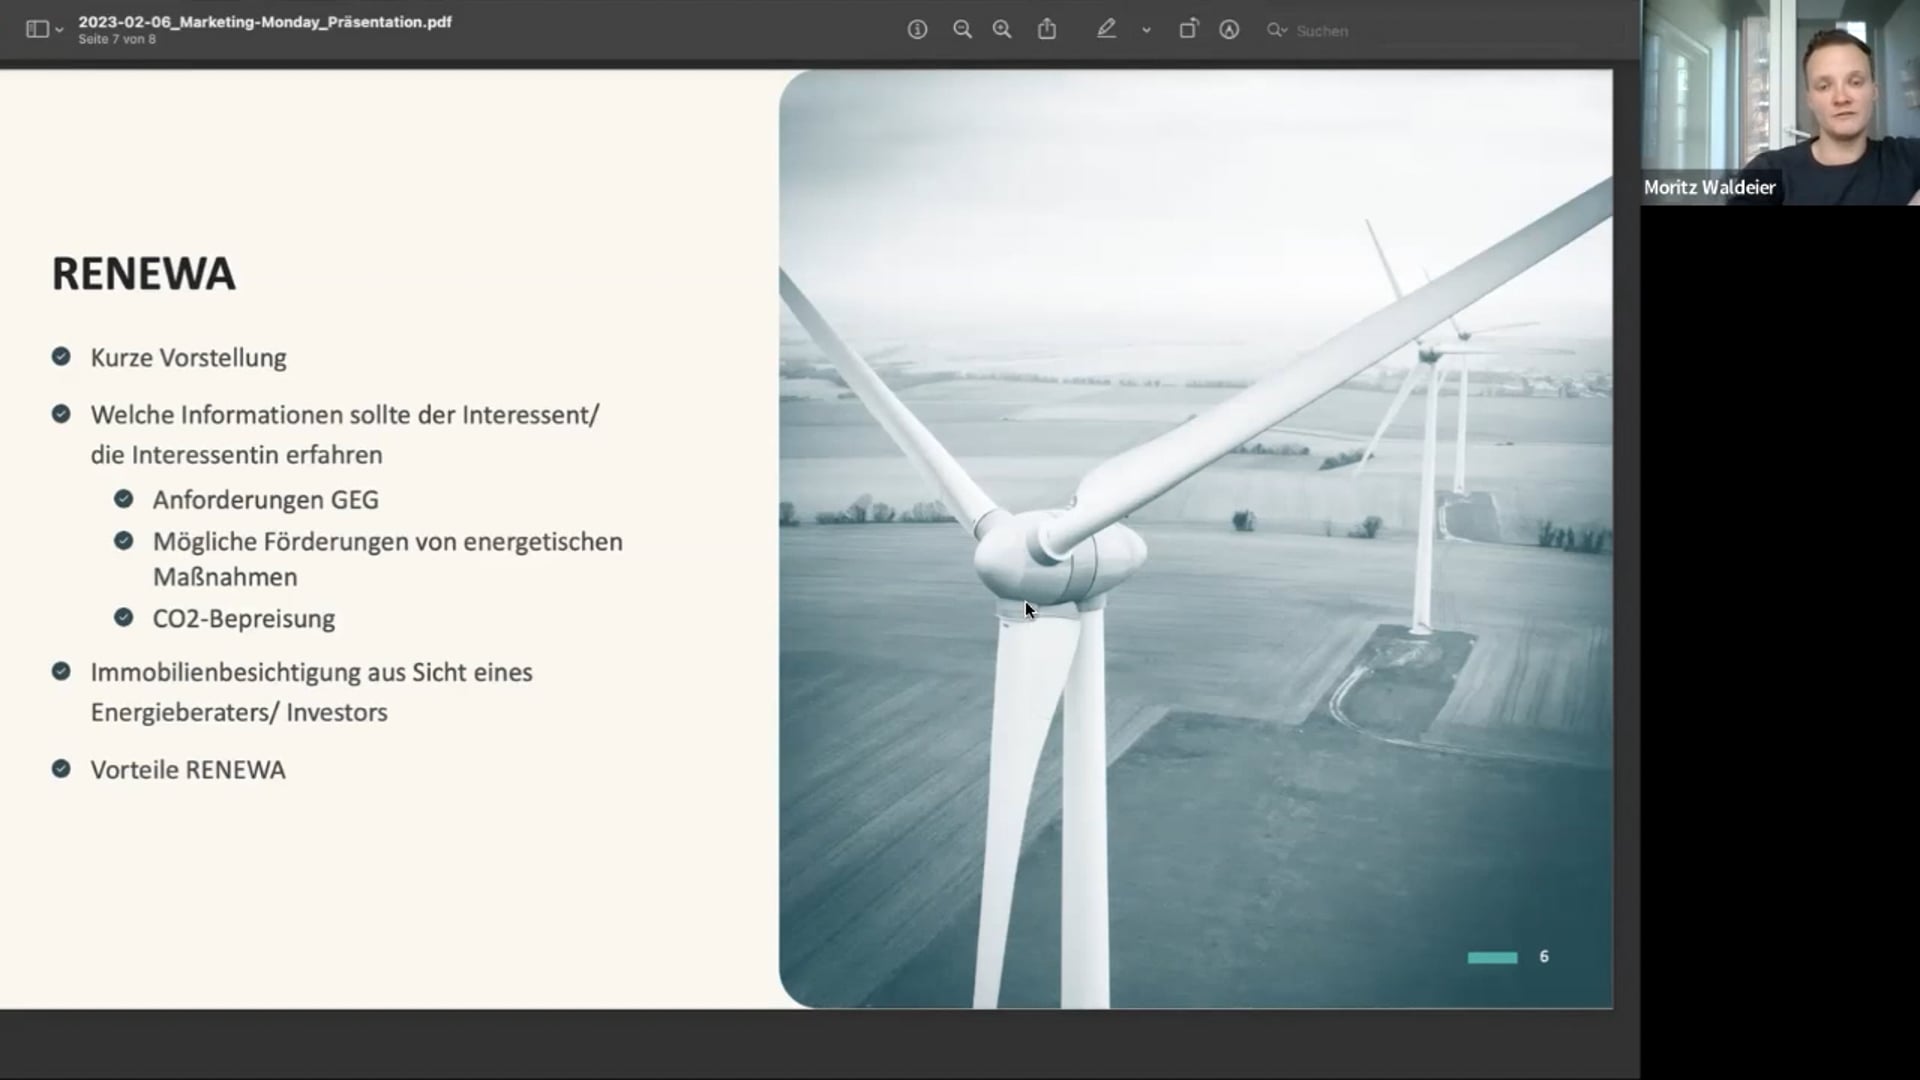Click 'Mögliche Förderungen von energetischen' text
Screen dimensions: 1920x1080
[x=387, y=542]
